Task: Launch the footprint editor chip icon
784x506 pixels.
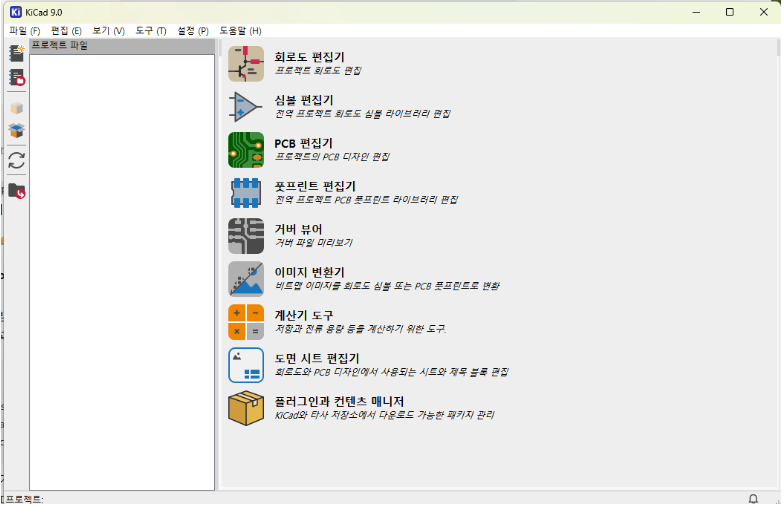Action: click(x=246, y=193)
